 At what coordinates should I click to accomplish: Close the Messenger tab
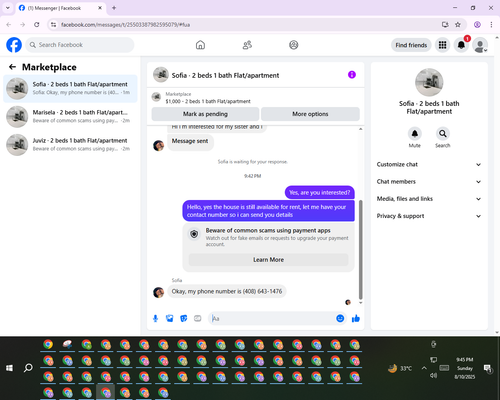[100, 8]
